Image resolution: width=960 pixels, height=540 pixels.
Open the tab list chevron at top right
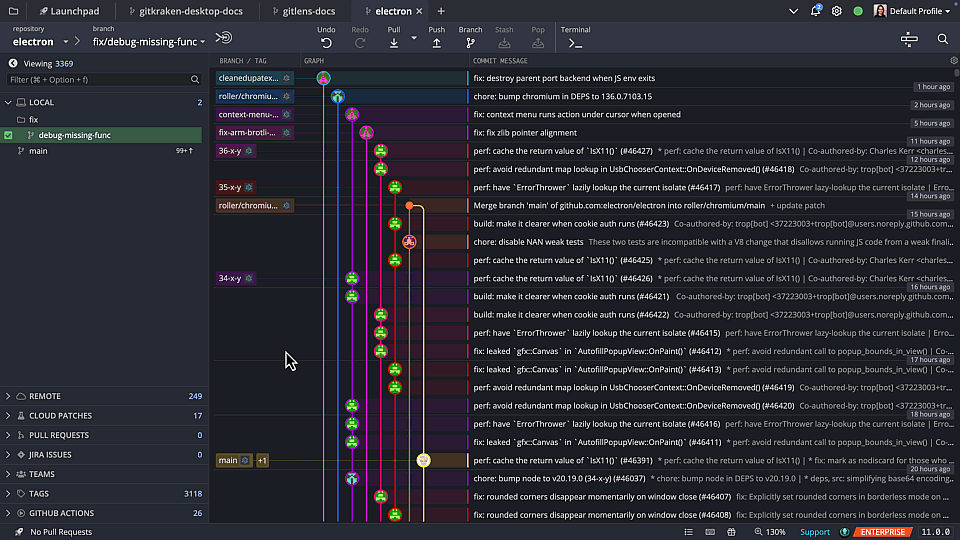click(793, 11)
